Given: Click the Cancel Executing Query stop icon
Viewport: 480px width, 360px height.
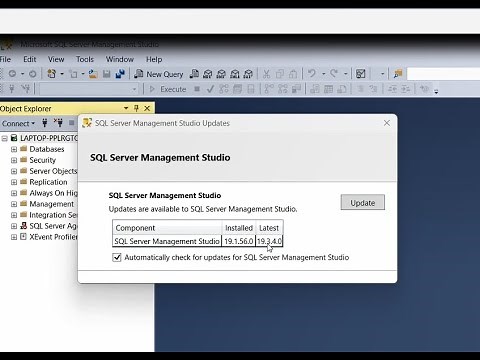Looking at the screenshot, I should coord(197,89).
